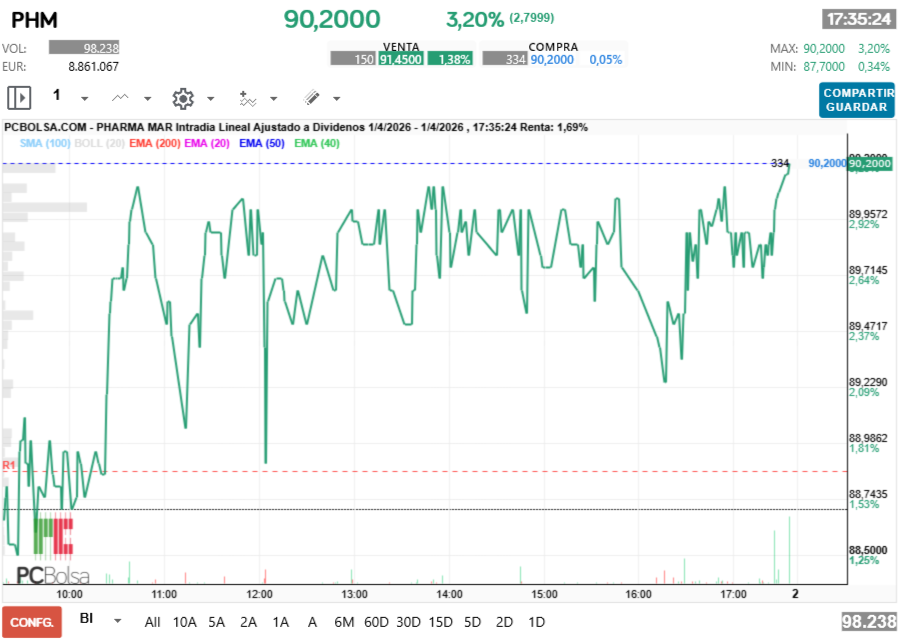Toggle the side panel icon

(x=19, y=98)
